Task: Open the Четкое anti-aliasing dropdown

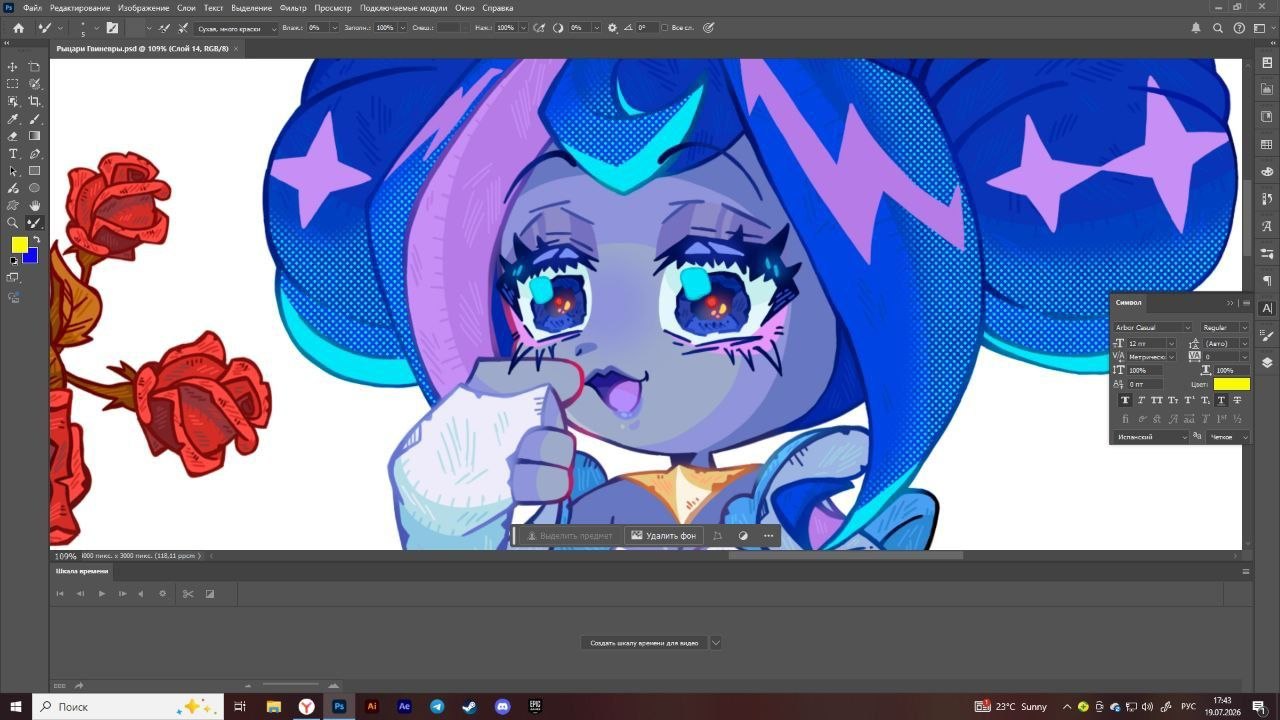Action: 1229,437
